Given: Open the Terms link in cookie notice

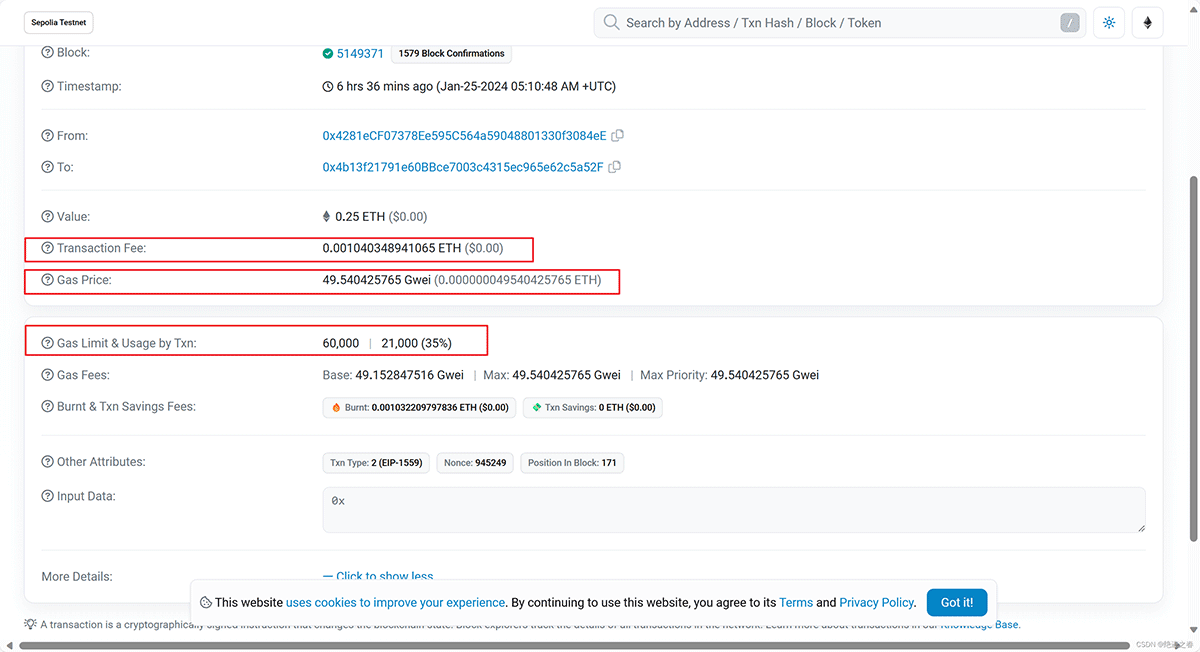Looking at the screenshot, I should (796, 603).
